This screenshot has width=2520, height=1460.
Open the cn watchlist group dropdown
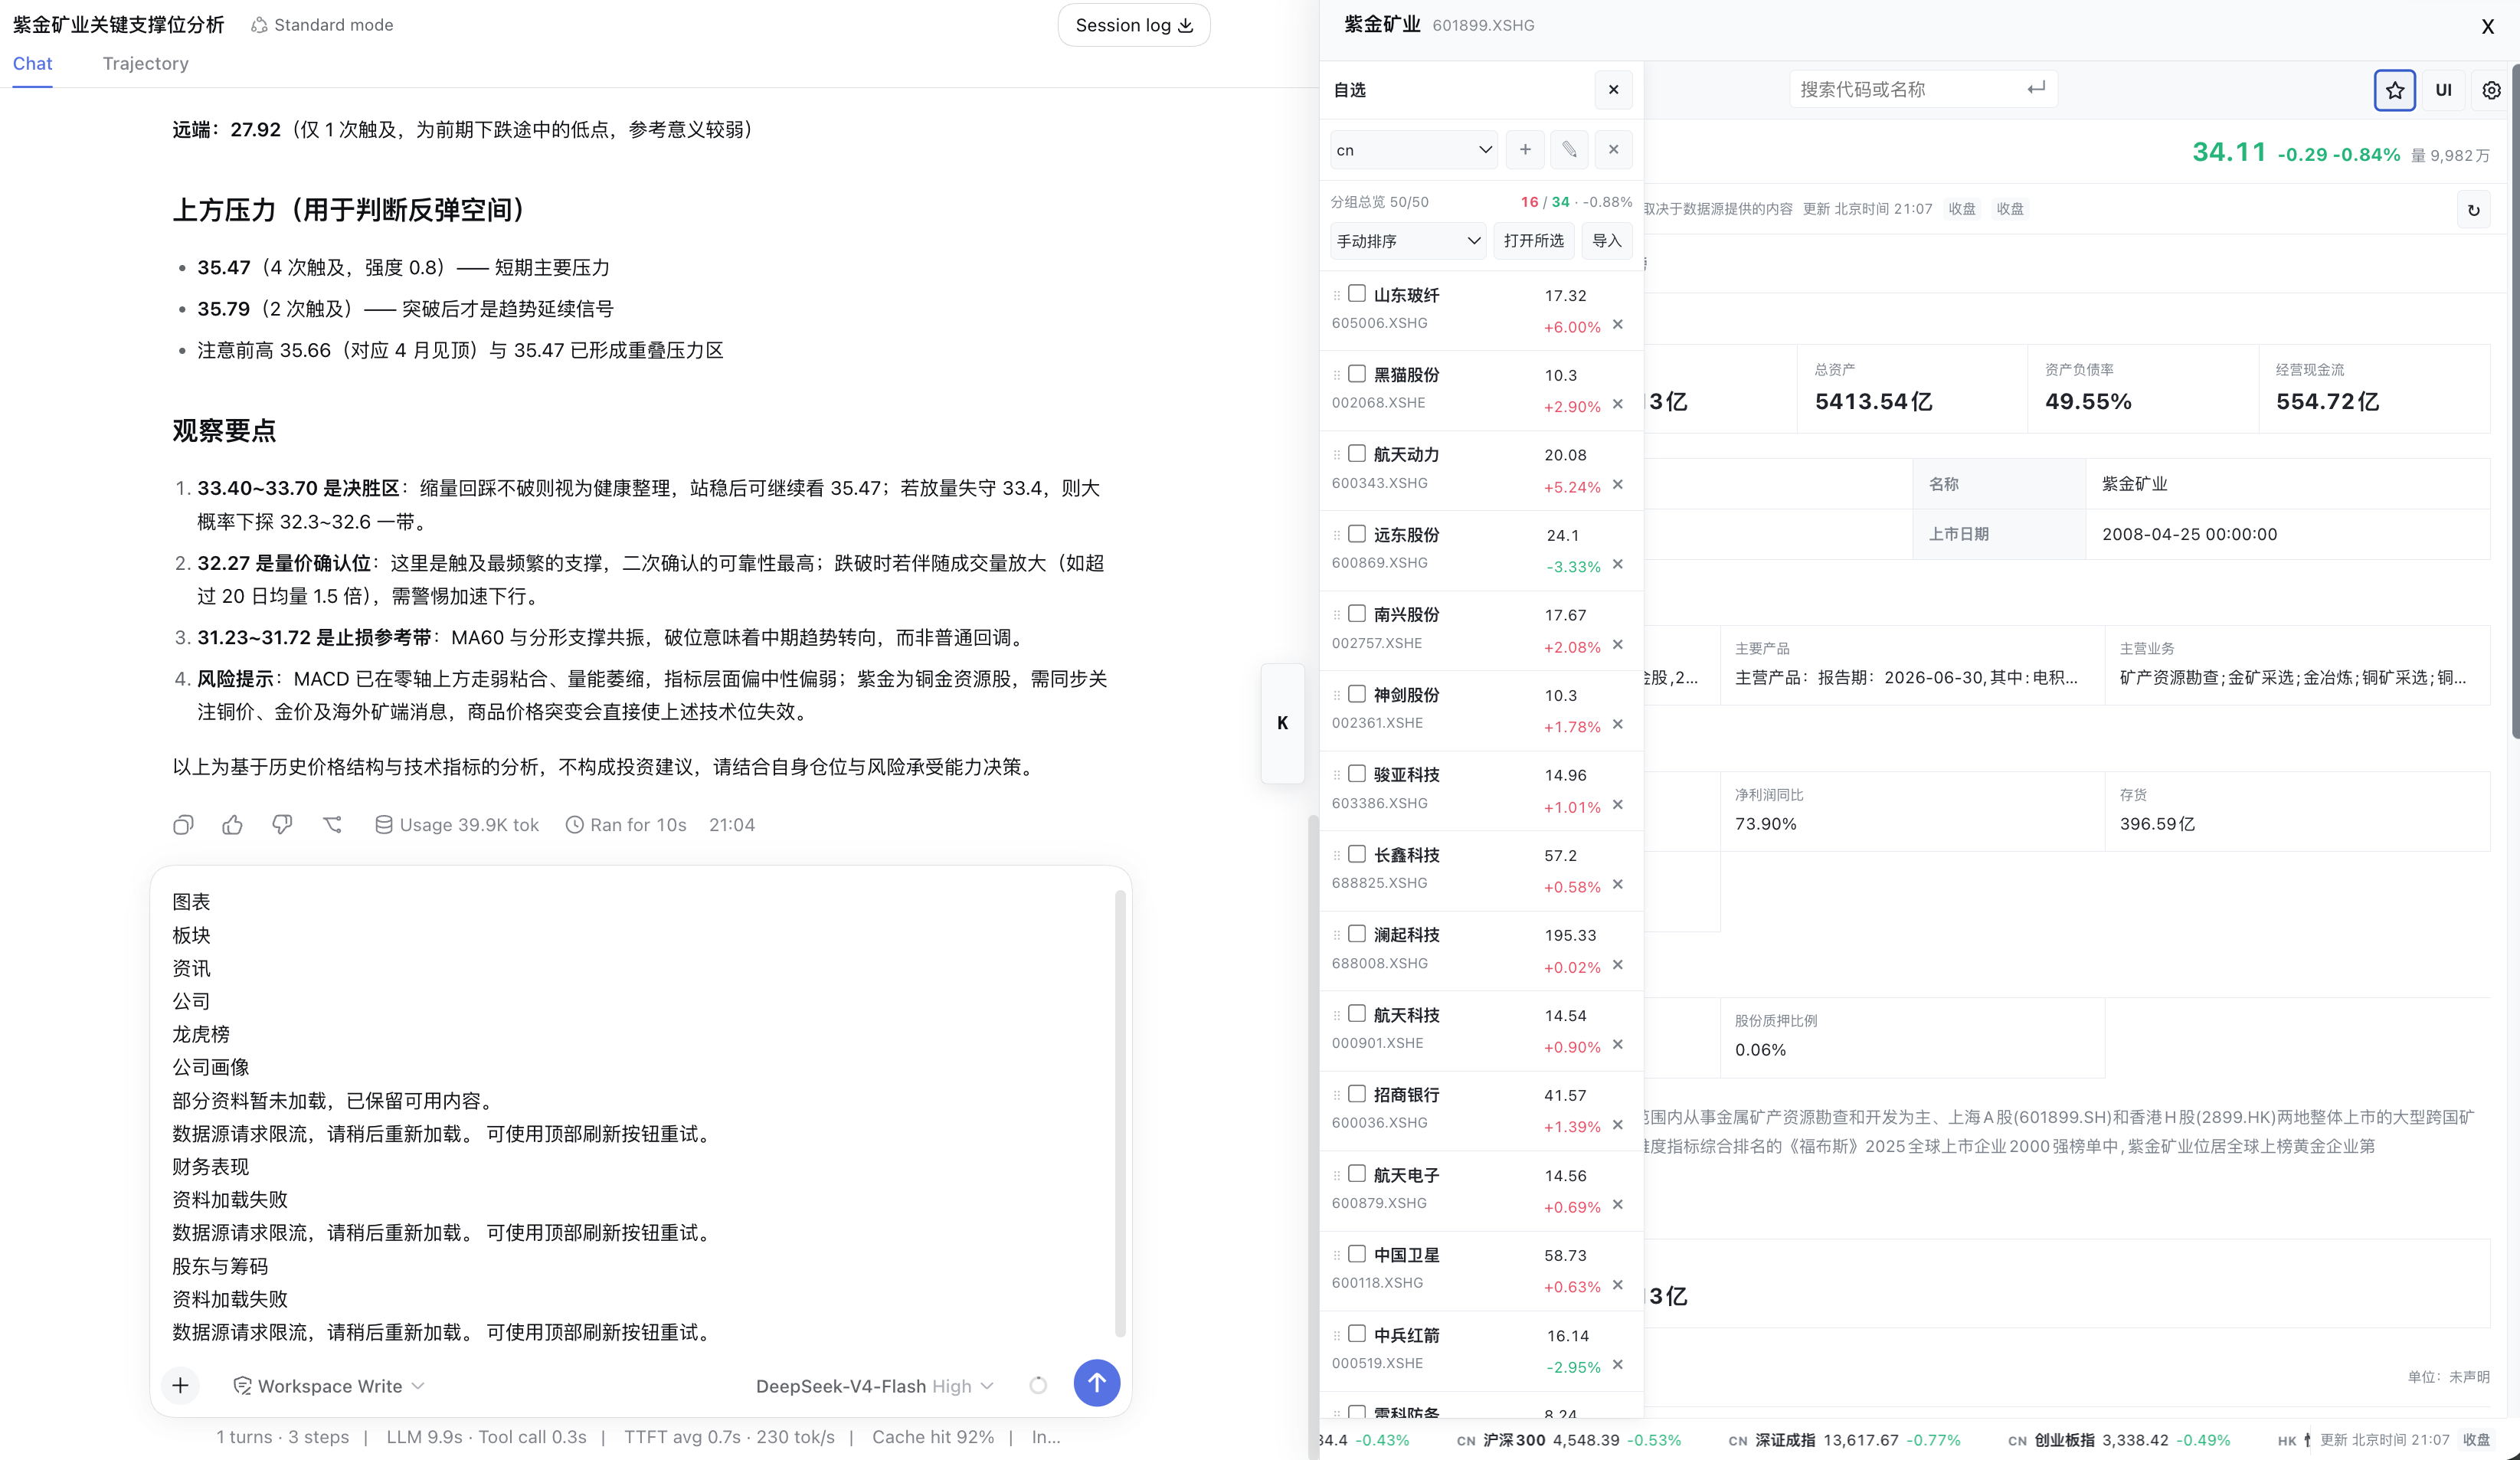click(x=1414, y=150)
